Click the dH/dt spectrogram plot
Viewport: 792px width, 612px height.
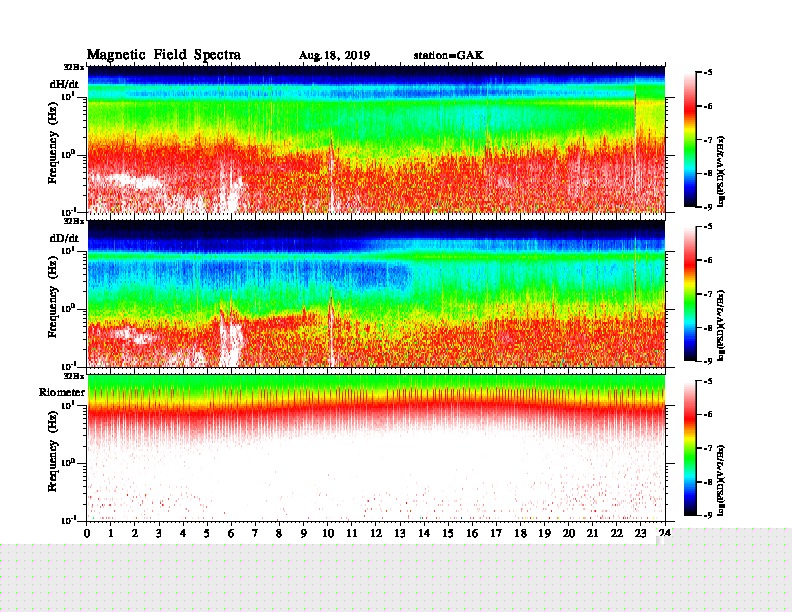point(376,139)
